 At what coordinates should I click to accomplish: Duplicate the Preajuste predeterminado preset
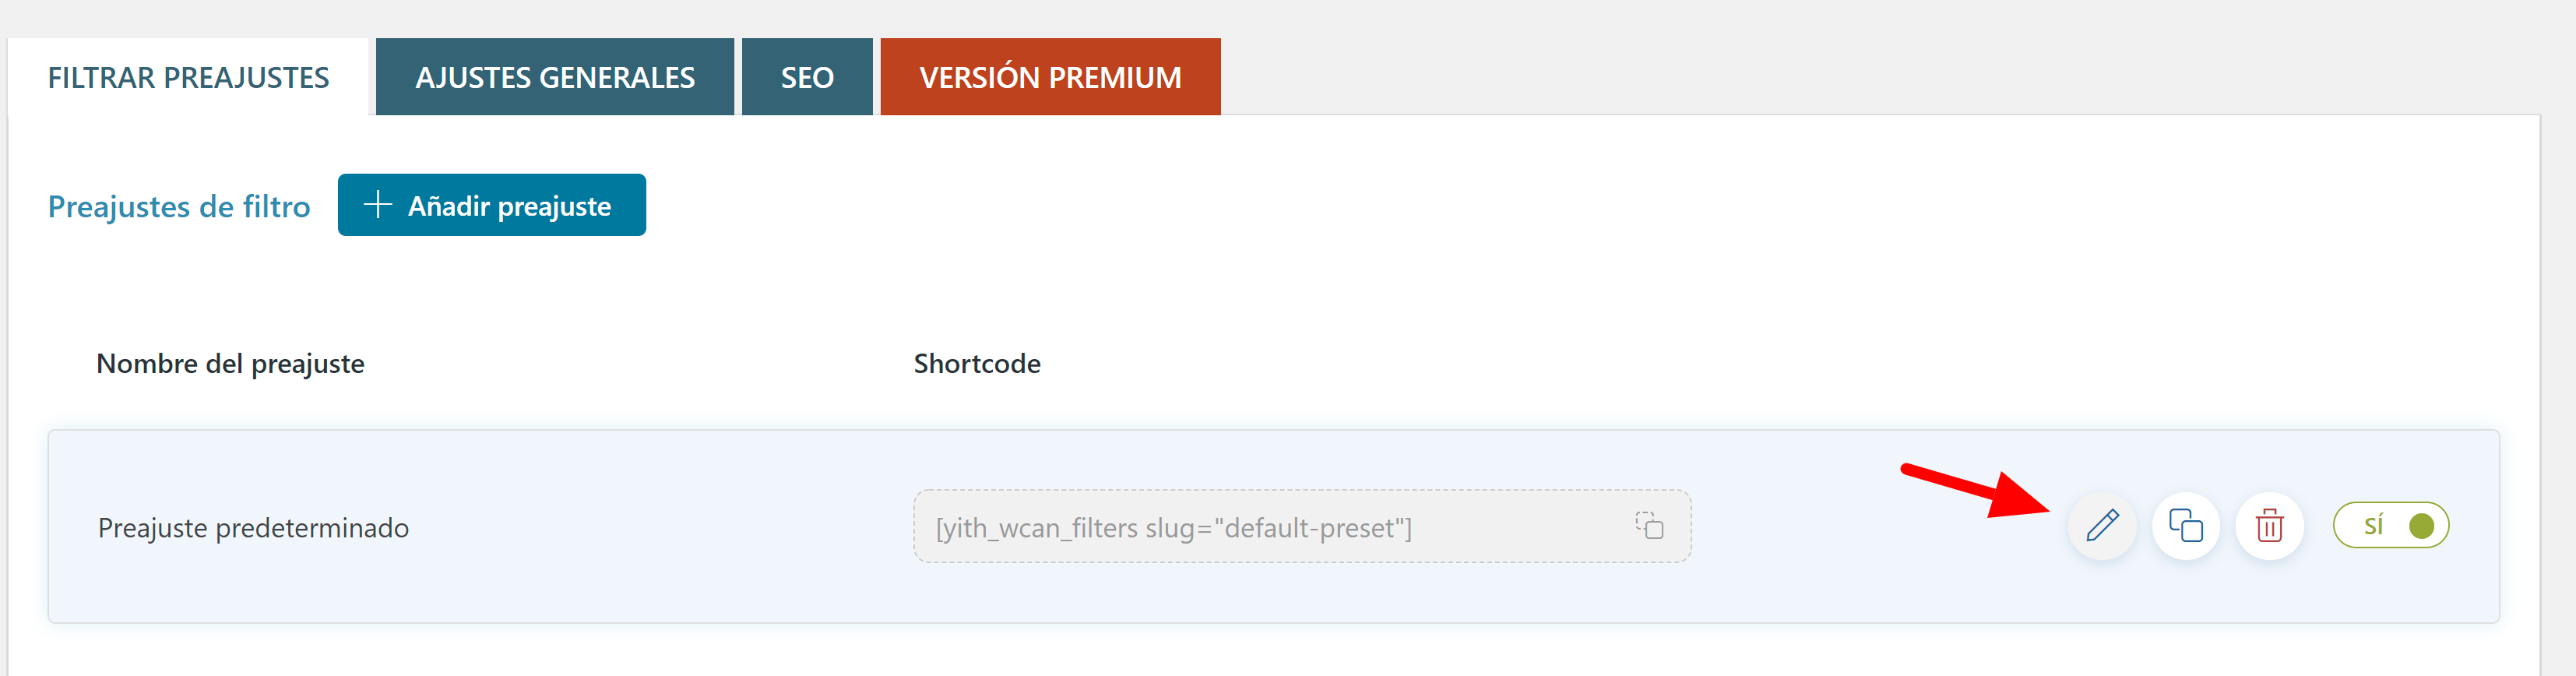[2186, 526]
